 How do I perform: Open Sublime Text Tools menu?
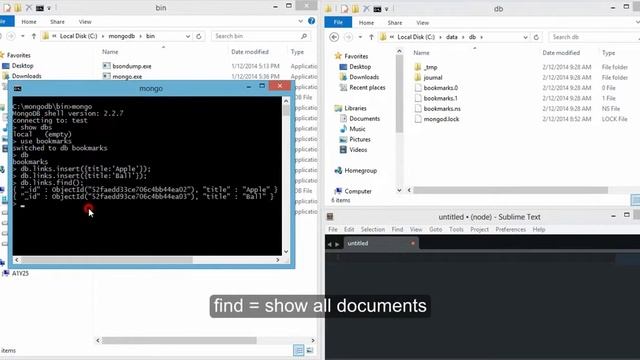(x=456, y=229)
